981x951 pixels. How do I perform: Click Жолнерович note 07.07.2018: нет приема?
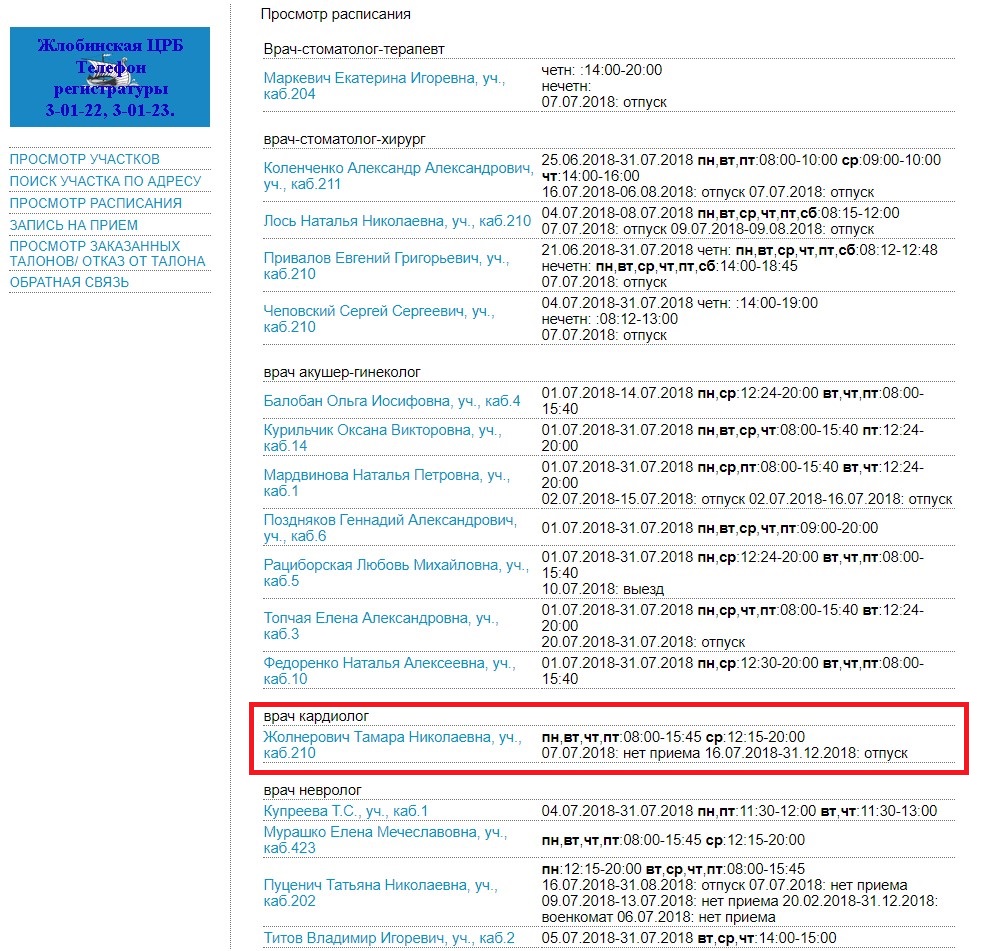point(621,753)
